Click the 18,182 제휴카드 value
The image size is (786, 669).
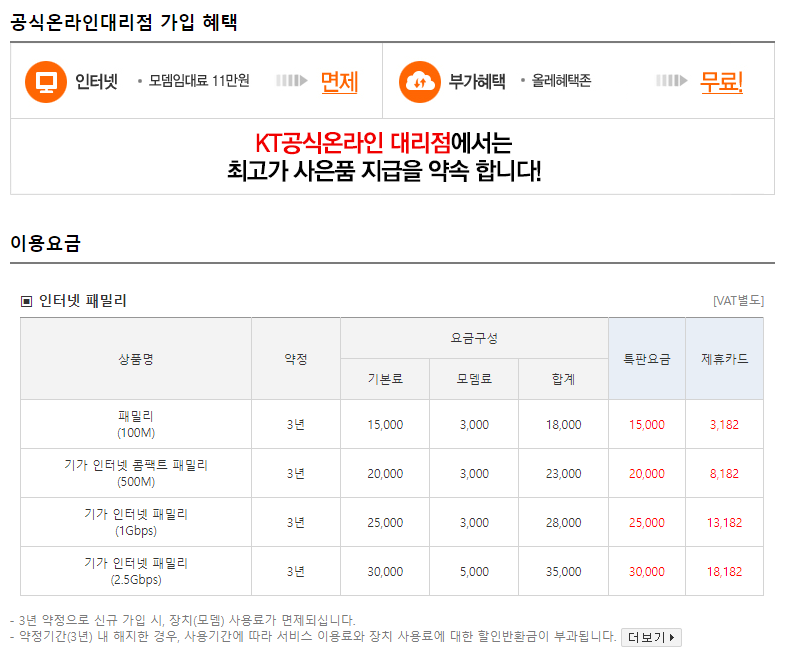tap(724, 572)
